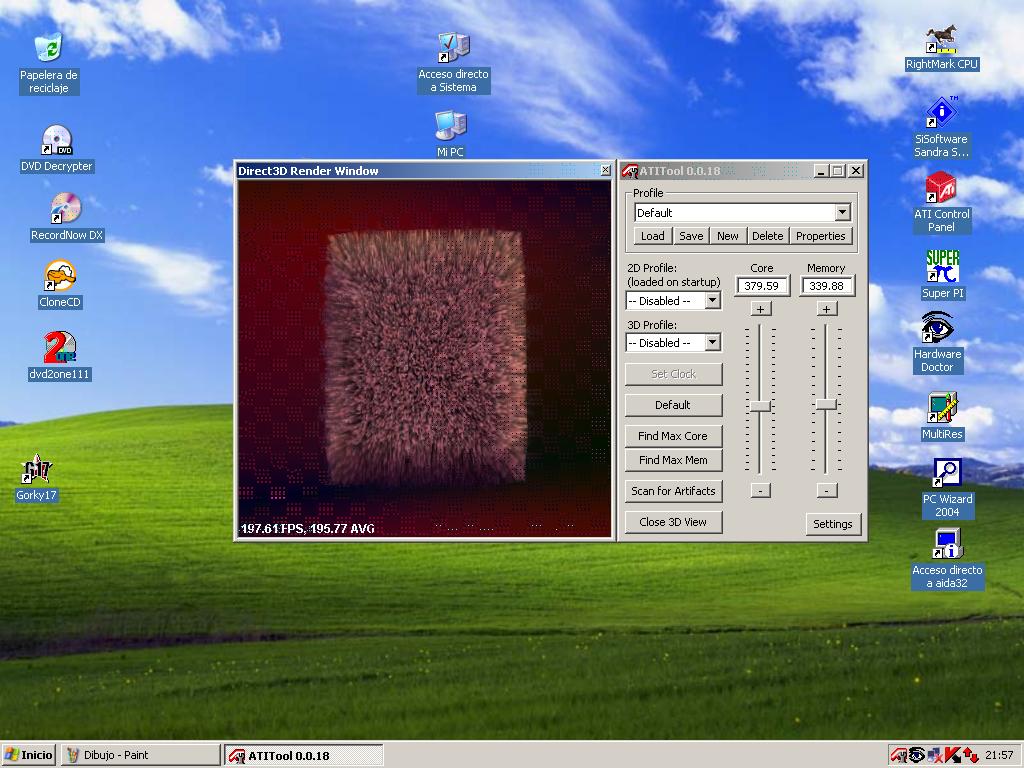Image resolution: width=1024 pixels, height=768 pixels.
Task: Decrease Core clock with minus button
Action: (760, 491)
